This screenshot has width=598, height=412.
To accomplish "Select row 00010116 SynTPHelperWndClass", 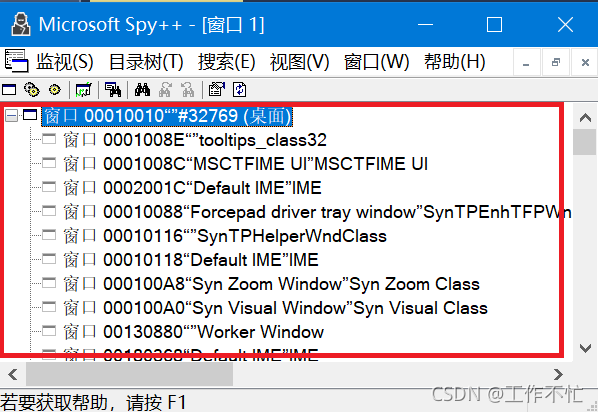I will (225, 236).
